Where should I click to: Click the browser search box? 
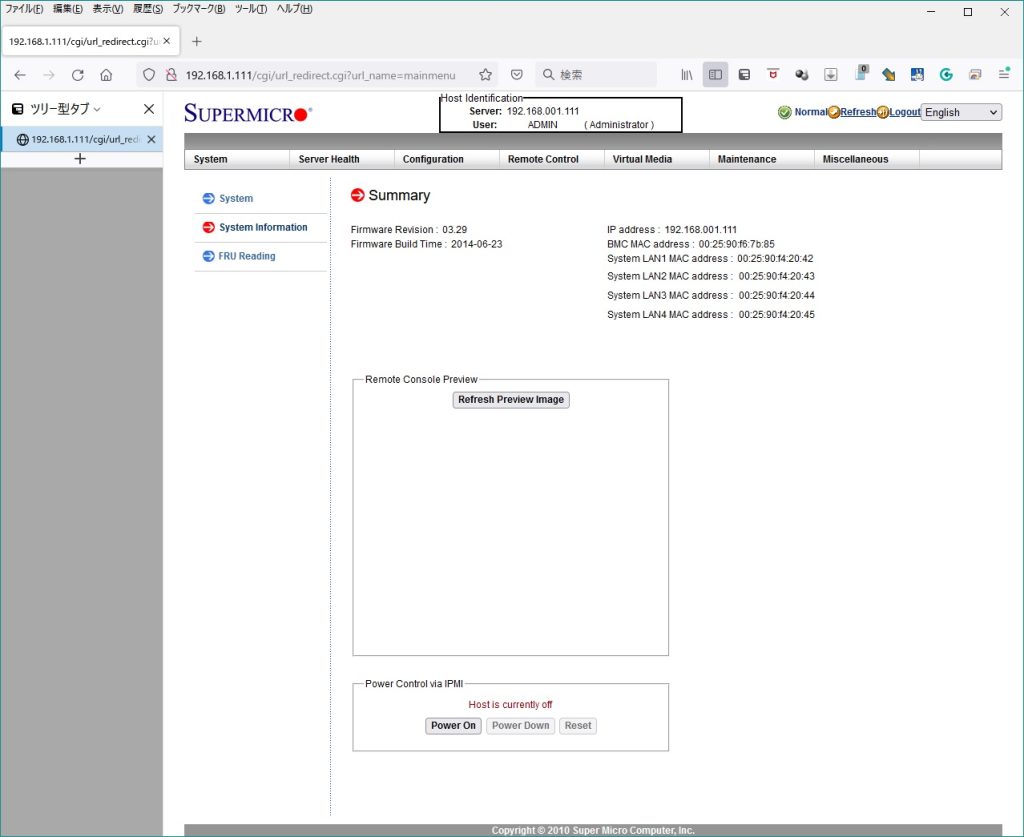[596, 75]
